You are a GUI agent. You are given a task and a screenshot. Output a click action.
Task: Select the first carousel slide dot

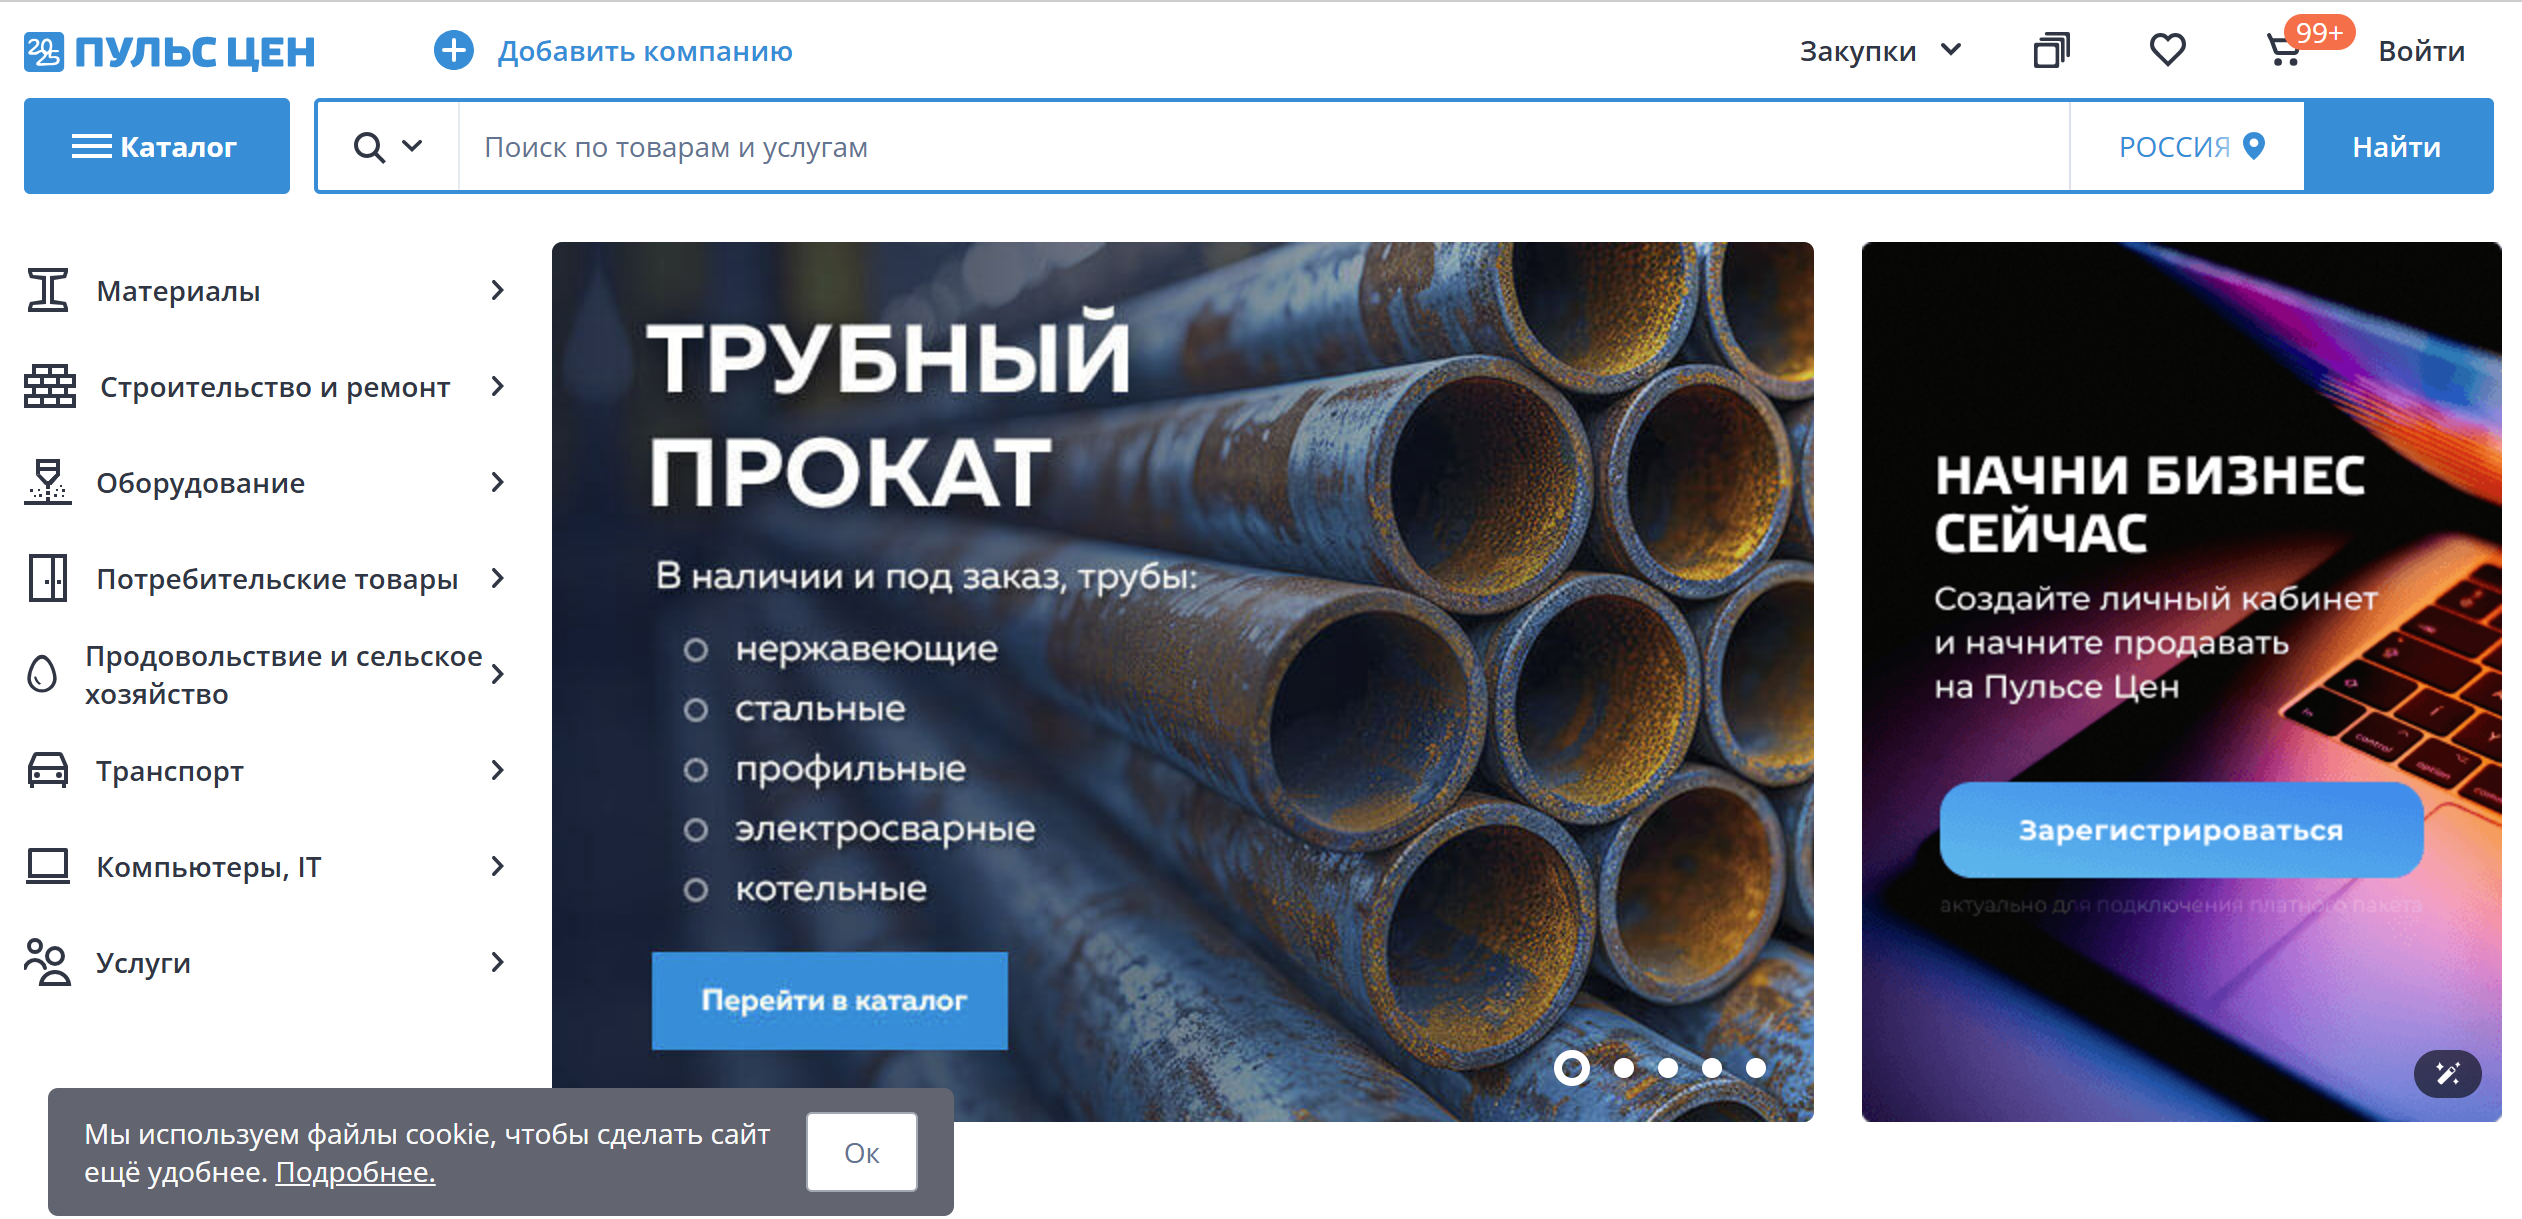click(1572, 1068)
